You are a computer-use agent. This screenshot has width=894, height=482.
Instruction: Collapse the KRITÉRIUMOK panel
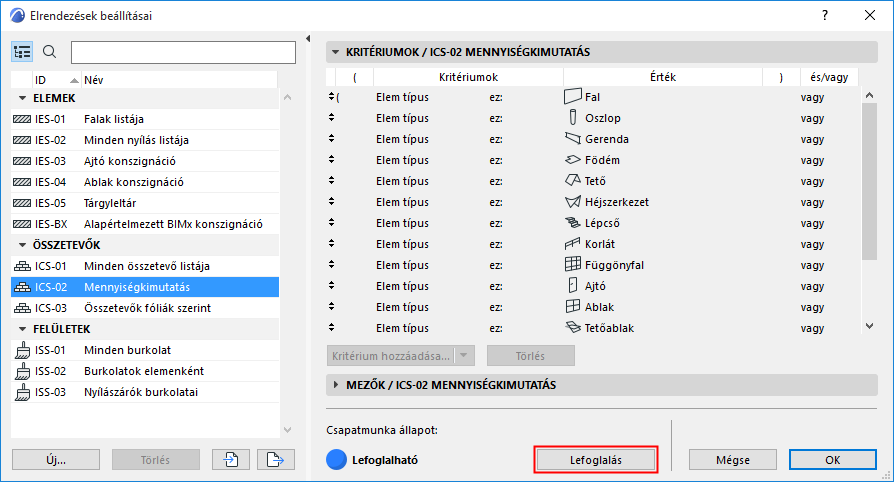335,51
